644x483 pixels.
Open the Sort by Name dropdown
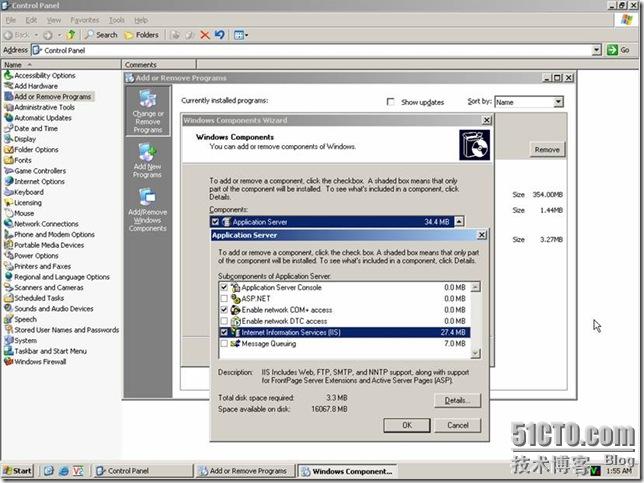tap(558, 101)
